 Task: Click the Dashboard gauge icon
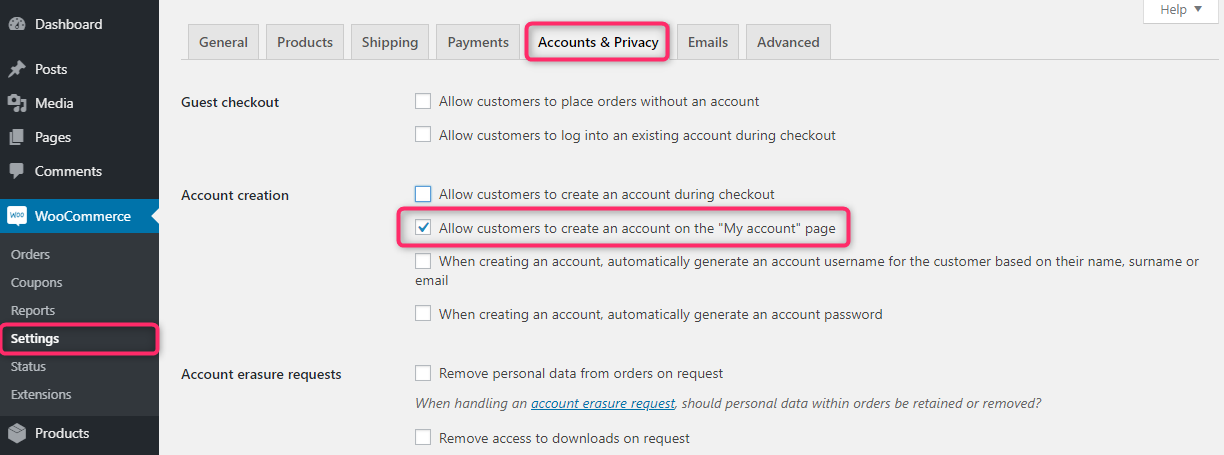pyautogui.click(x=17, y=24)
